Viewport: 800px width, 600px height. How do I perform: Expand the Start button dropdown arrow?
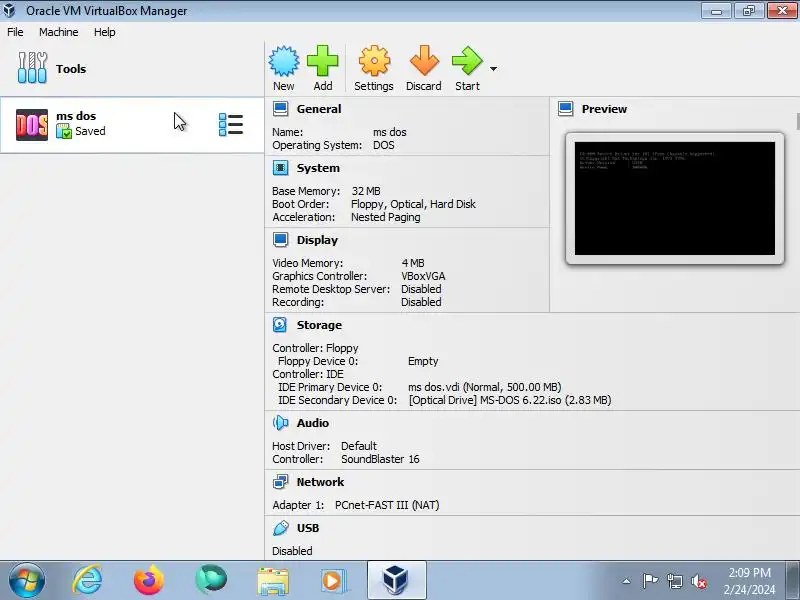coord(493,68)
